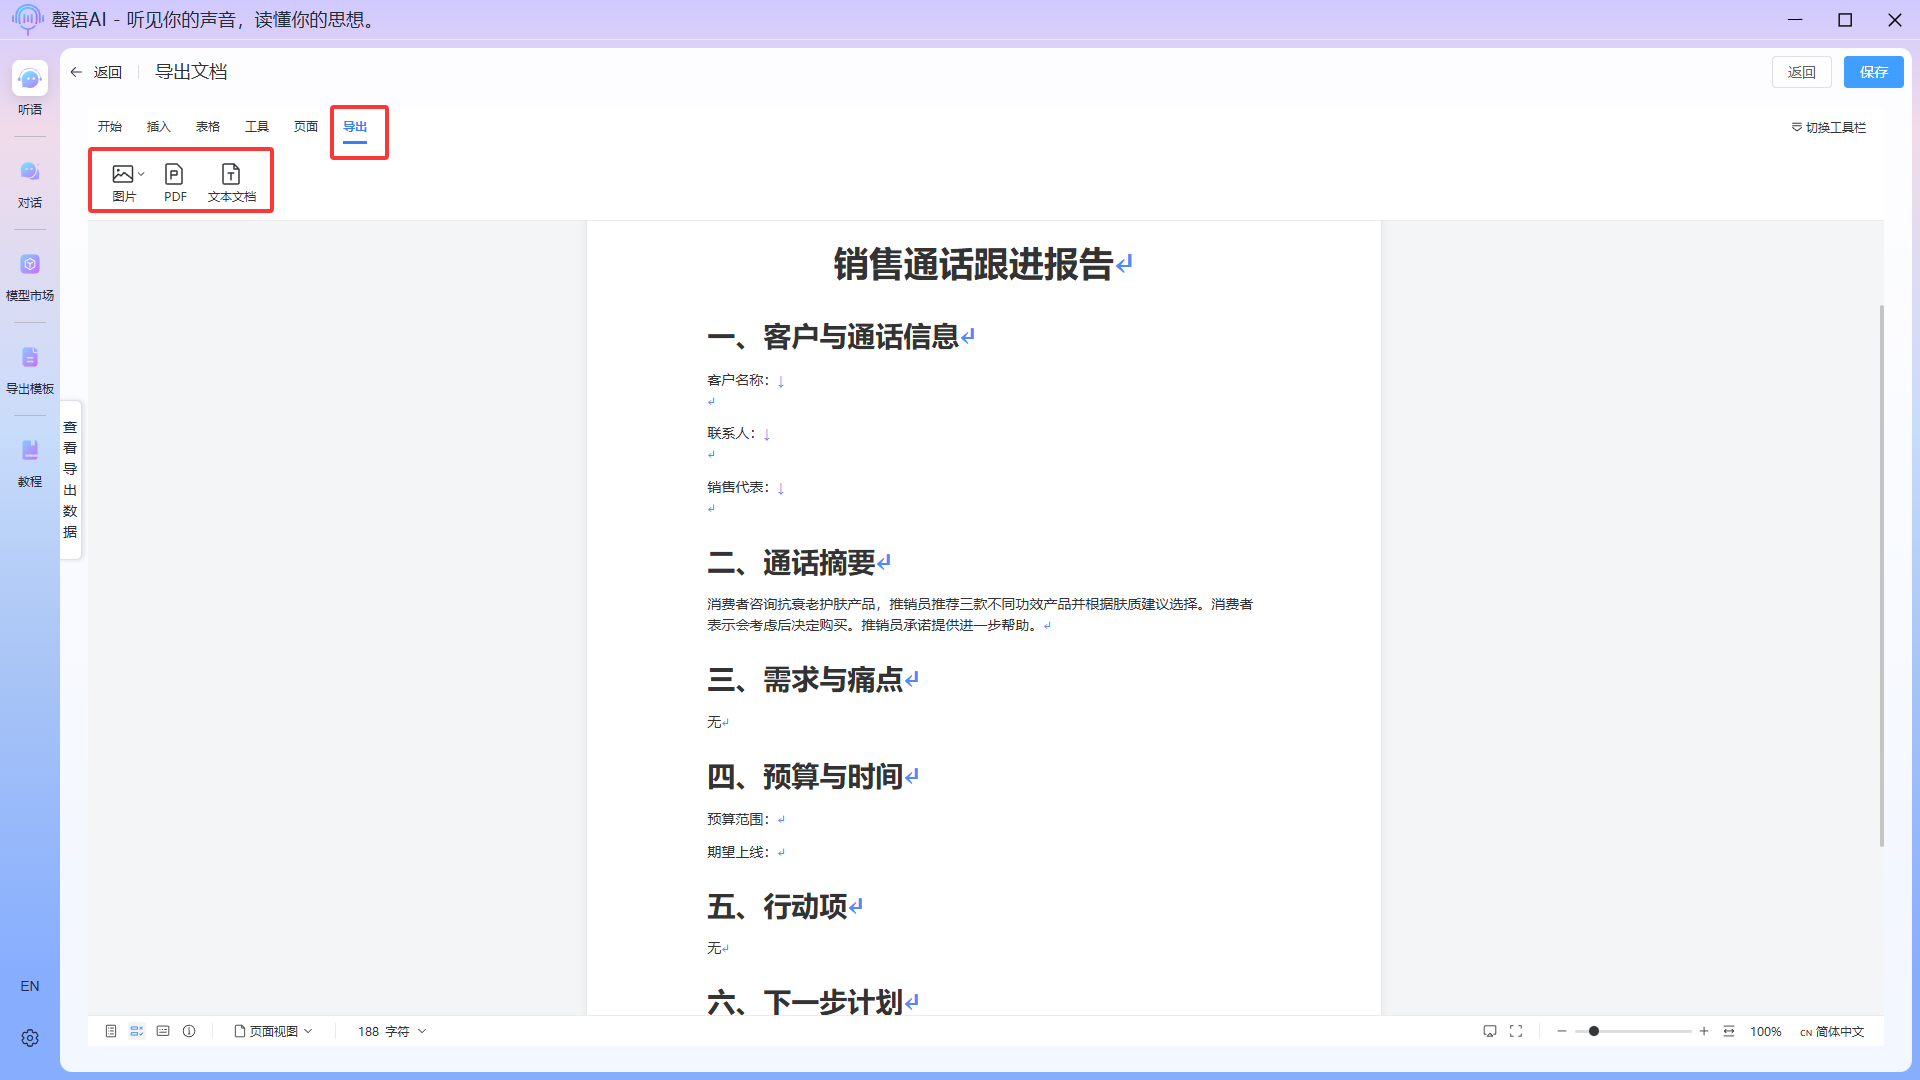Click the 四、预算与时间 heading
Image resolution: width=1920 pixels, height=1080 pixels.
coord(805,777)
